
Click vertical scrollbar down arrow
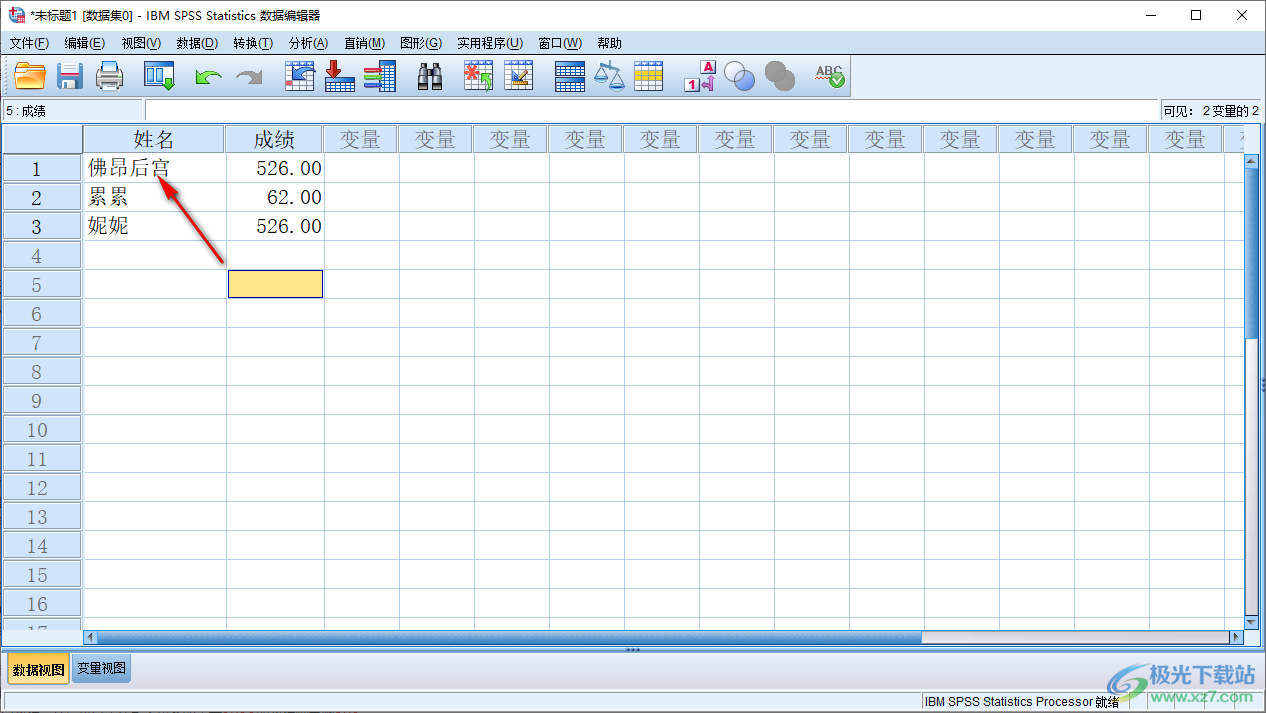pos(1250,621)
